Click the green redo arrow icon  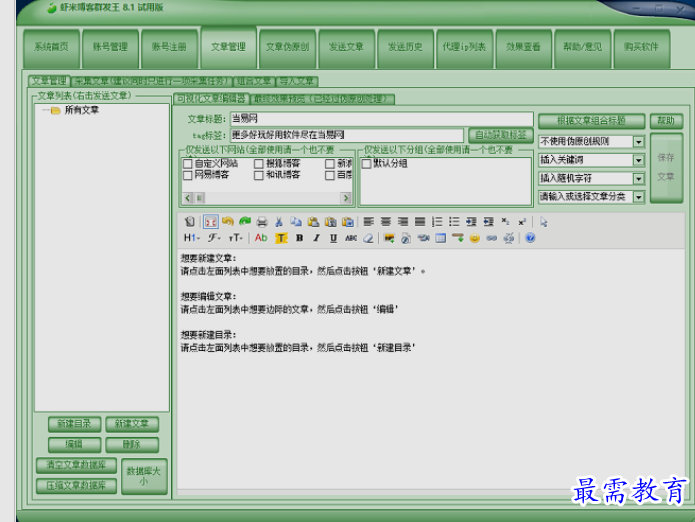click(x=245, y=222)
